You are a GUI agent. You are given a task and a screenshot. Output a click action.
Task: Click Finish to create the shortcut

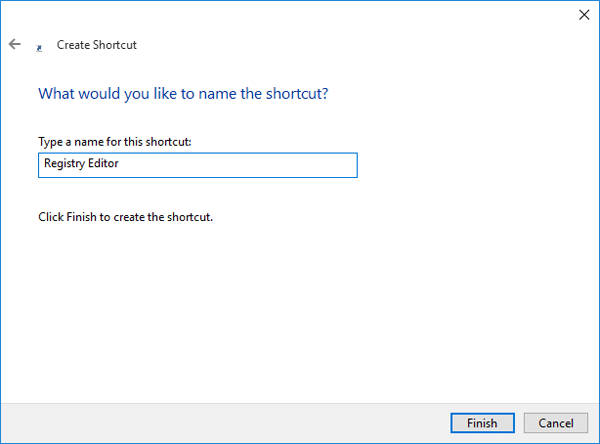coord(482,423)
